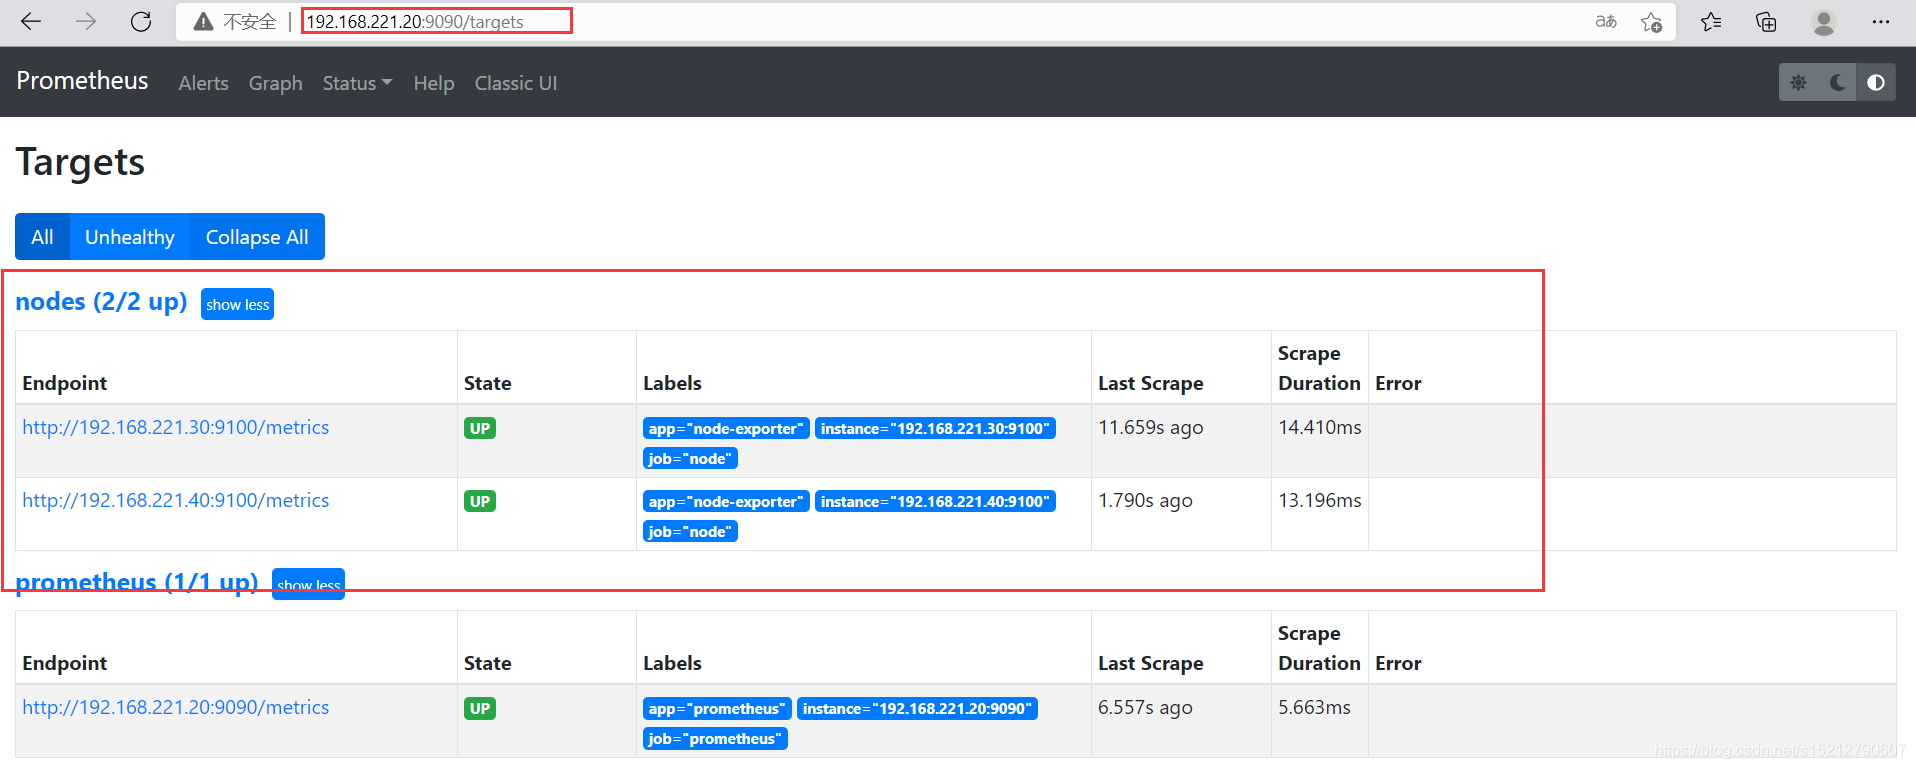1916x769 pixels.
Task: Open the nodes (2/2 up) heading link
Action: pos(101,301)
